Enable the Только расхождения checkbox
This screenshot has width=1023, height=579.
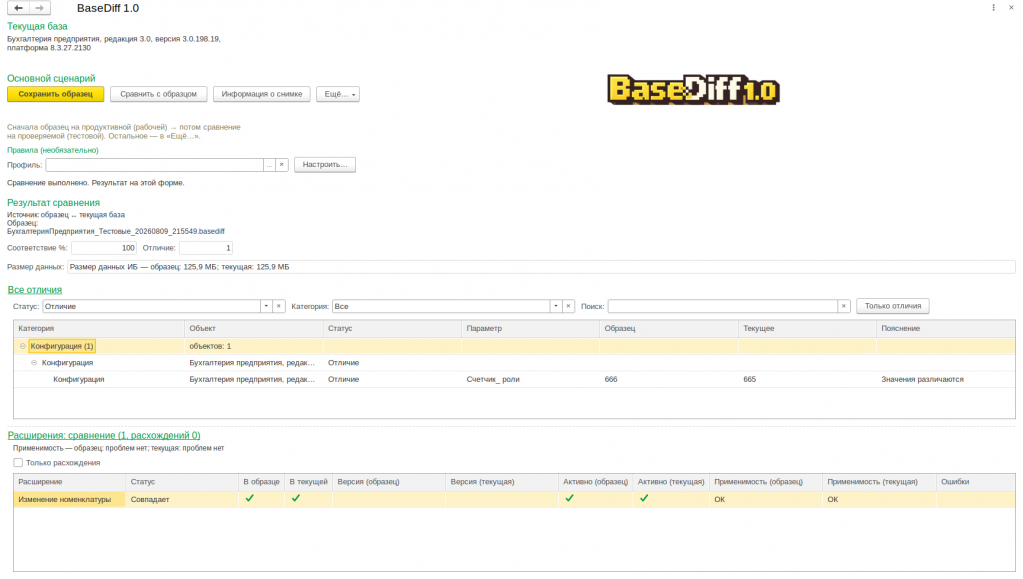click(x=18, y=463)
